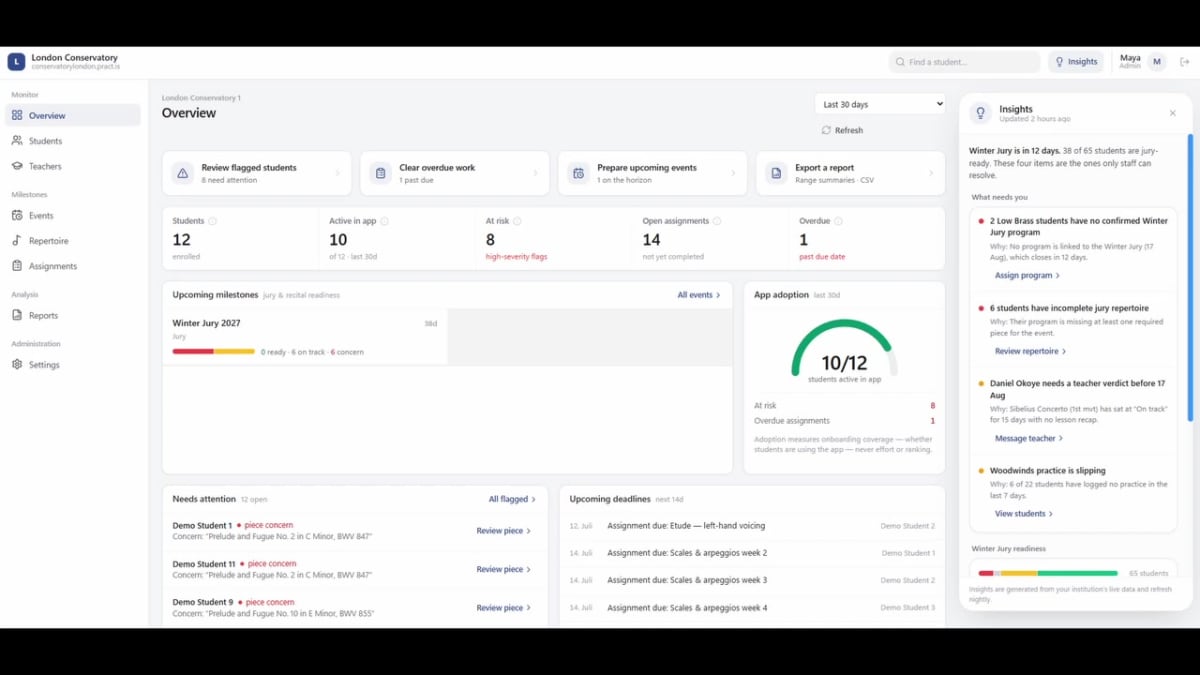The height and width of the screenshot is (675, 1200).
Task: Open the All flagged link
Action: (x=512, y=499)
